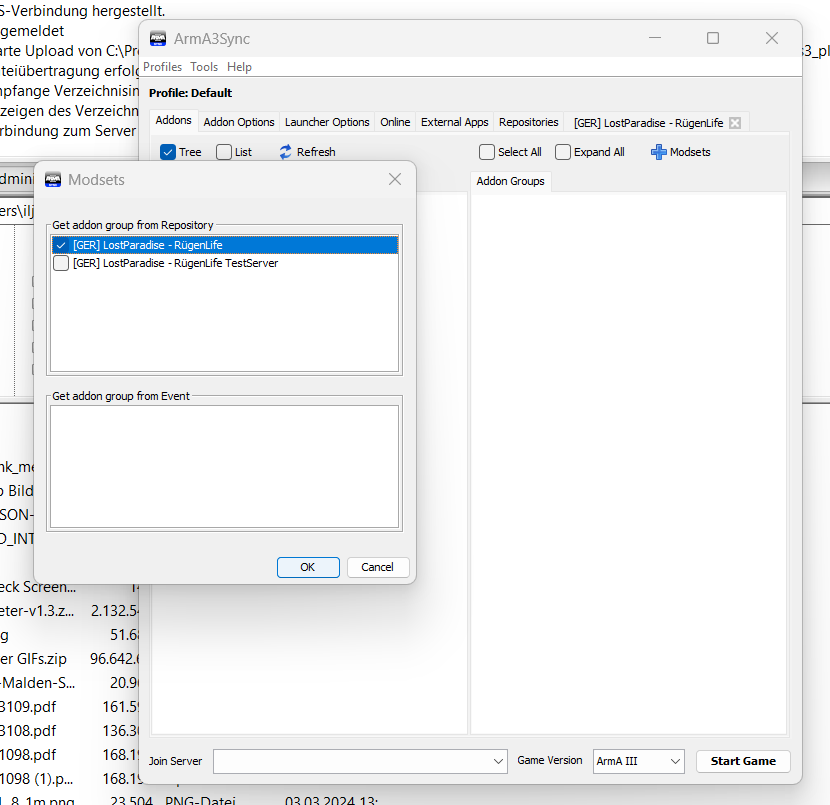Select '-Malden-S...' file in background window

(x=38, y=683)
